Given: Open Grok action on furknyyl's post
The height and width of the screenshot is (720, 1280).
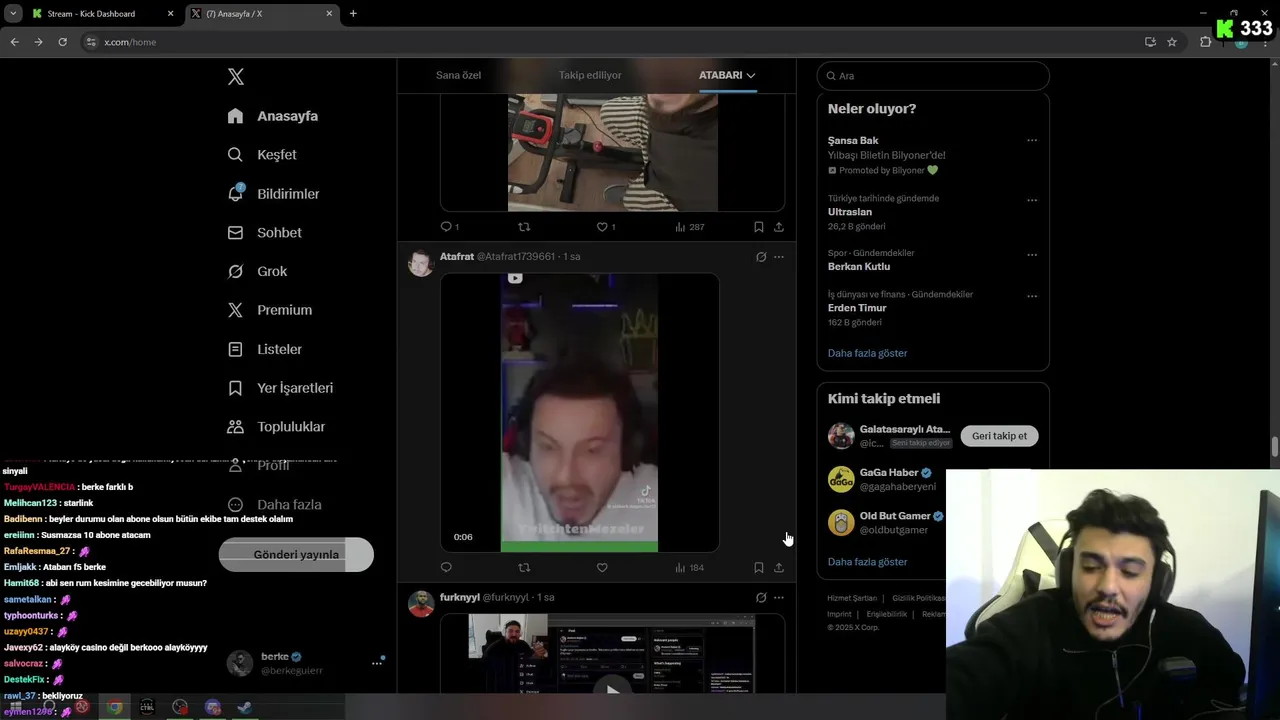Looking at the screenshot, I should (761, 598).
